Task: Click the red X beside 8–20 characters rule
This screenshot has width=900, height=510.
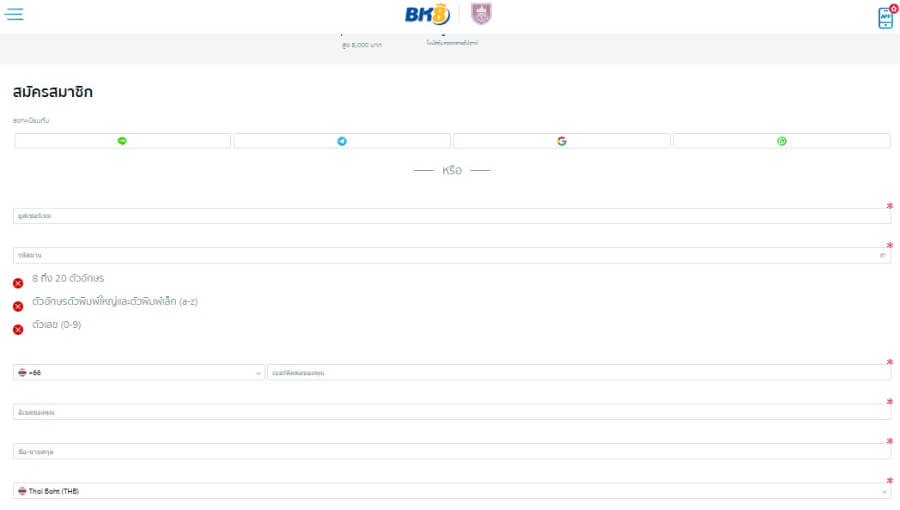Action: 18,283
